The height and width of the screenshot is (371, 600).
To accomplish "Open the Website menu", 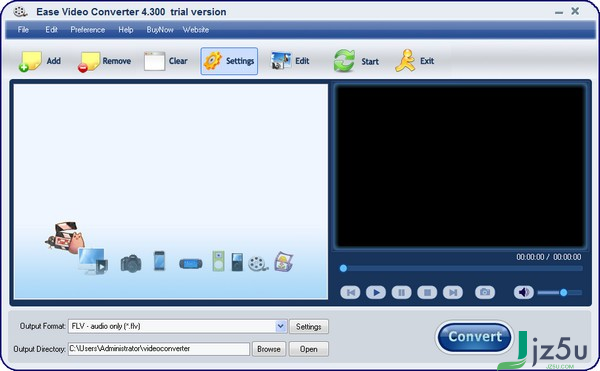I will (x=196, y=30).
